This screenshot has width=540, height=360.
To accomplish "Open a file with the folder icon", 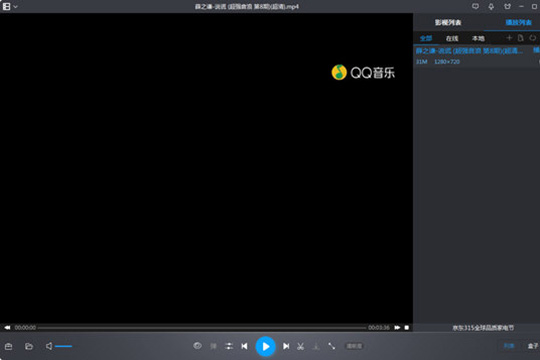I will (x=29, y=346).
